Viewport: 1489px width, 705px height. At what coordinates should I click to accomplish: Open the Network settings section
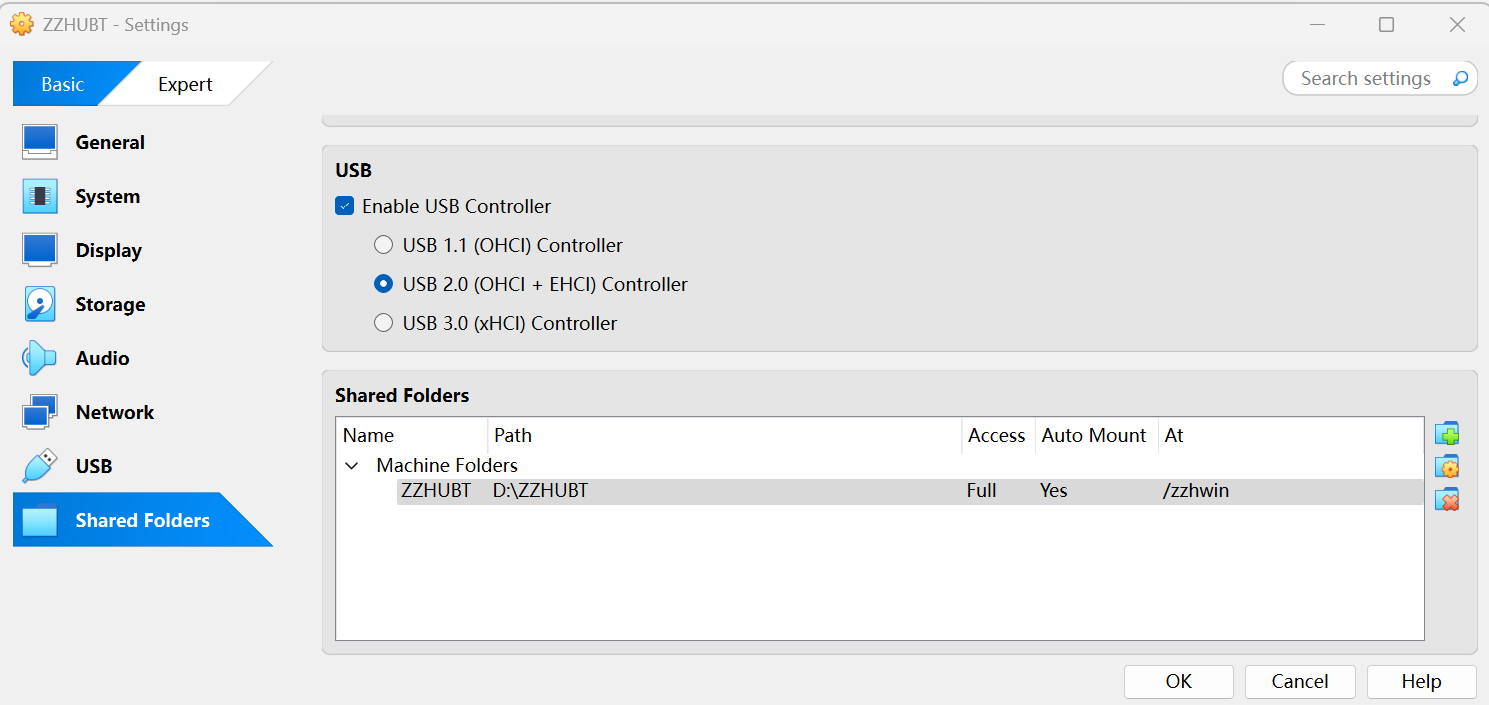114,413
